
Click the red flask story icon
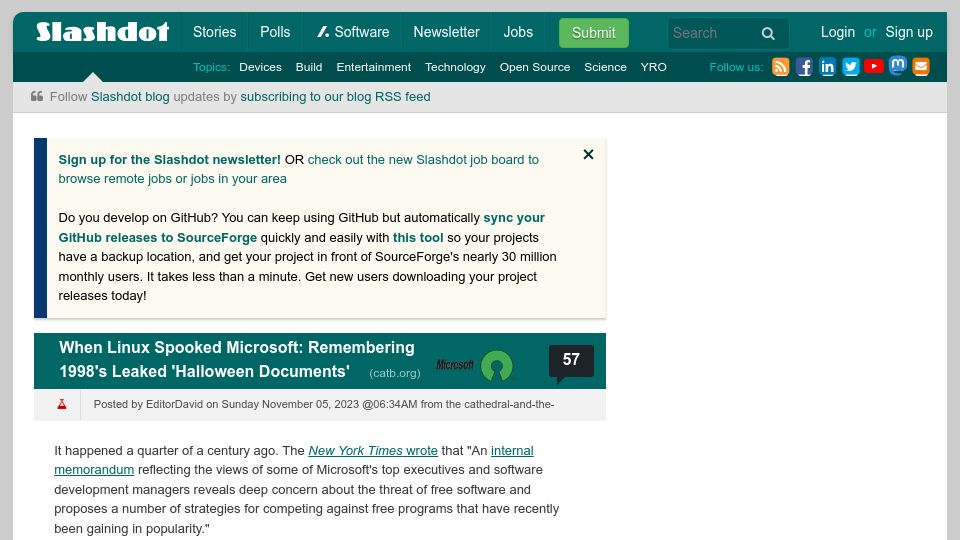[x=62, y=404]
